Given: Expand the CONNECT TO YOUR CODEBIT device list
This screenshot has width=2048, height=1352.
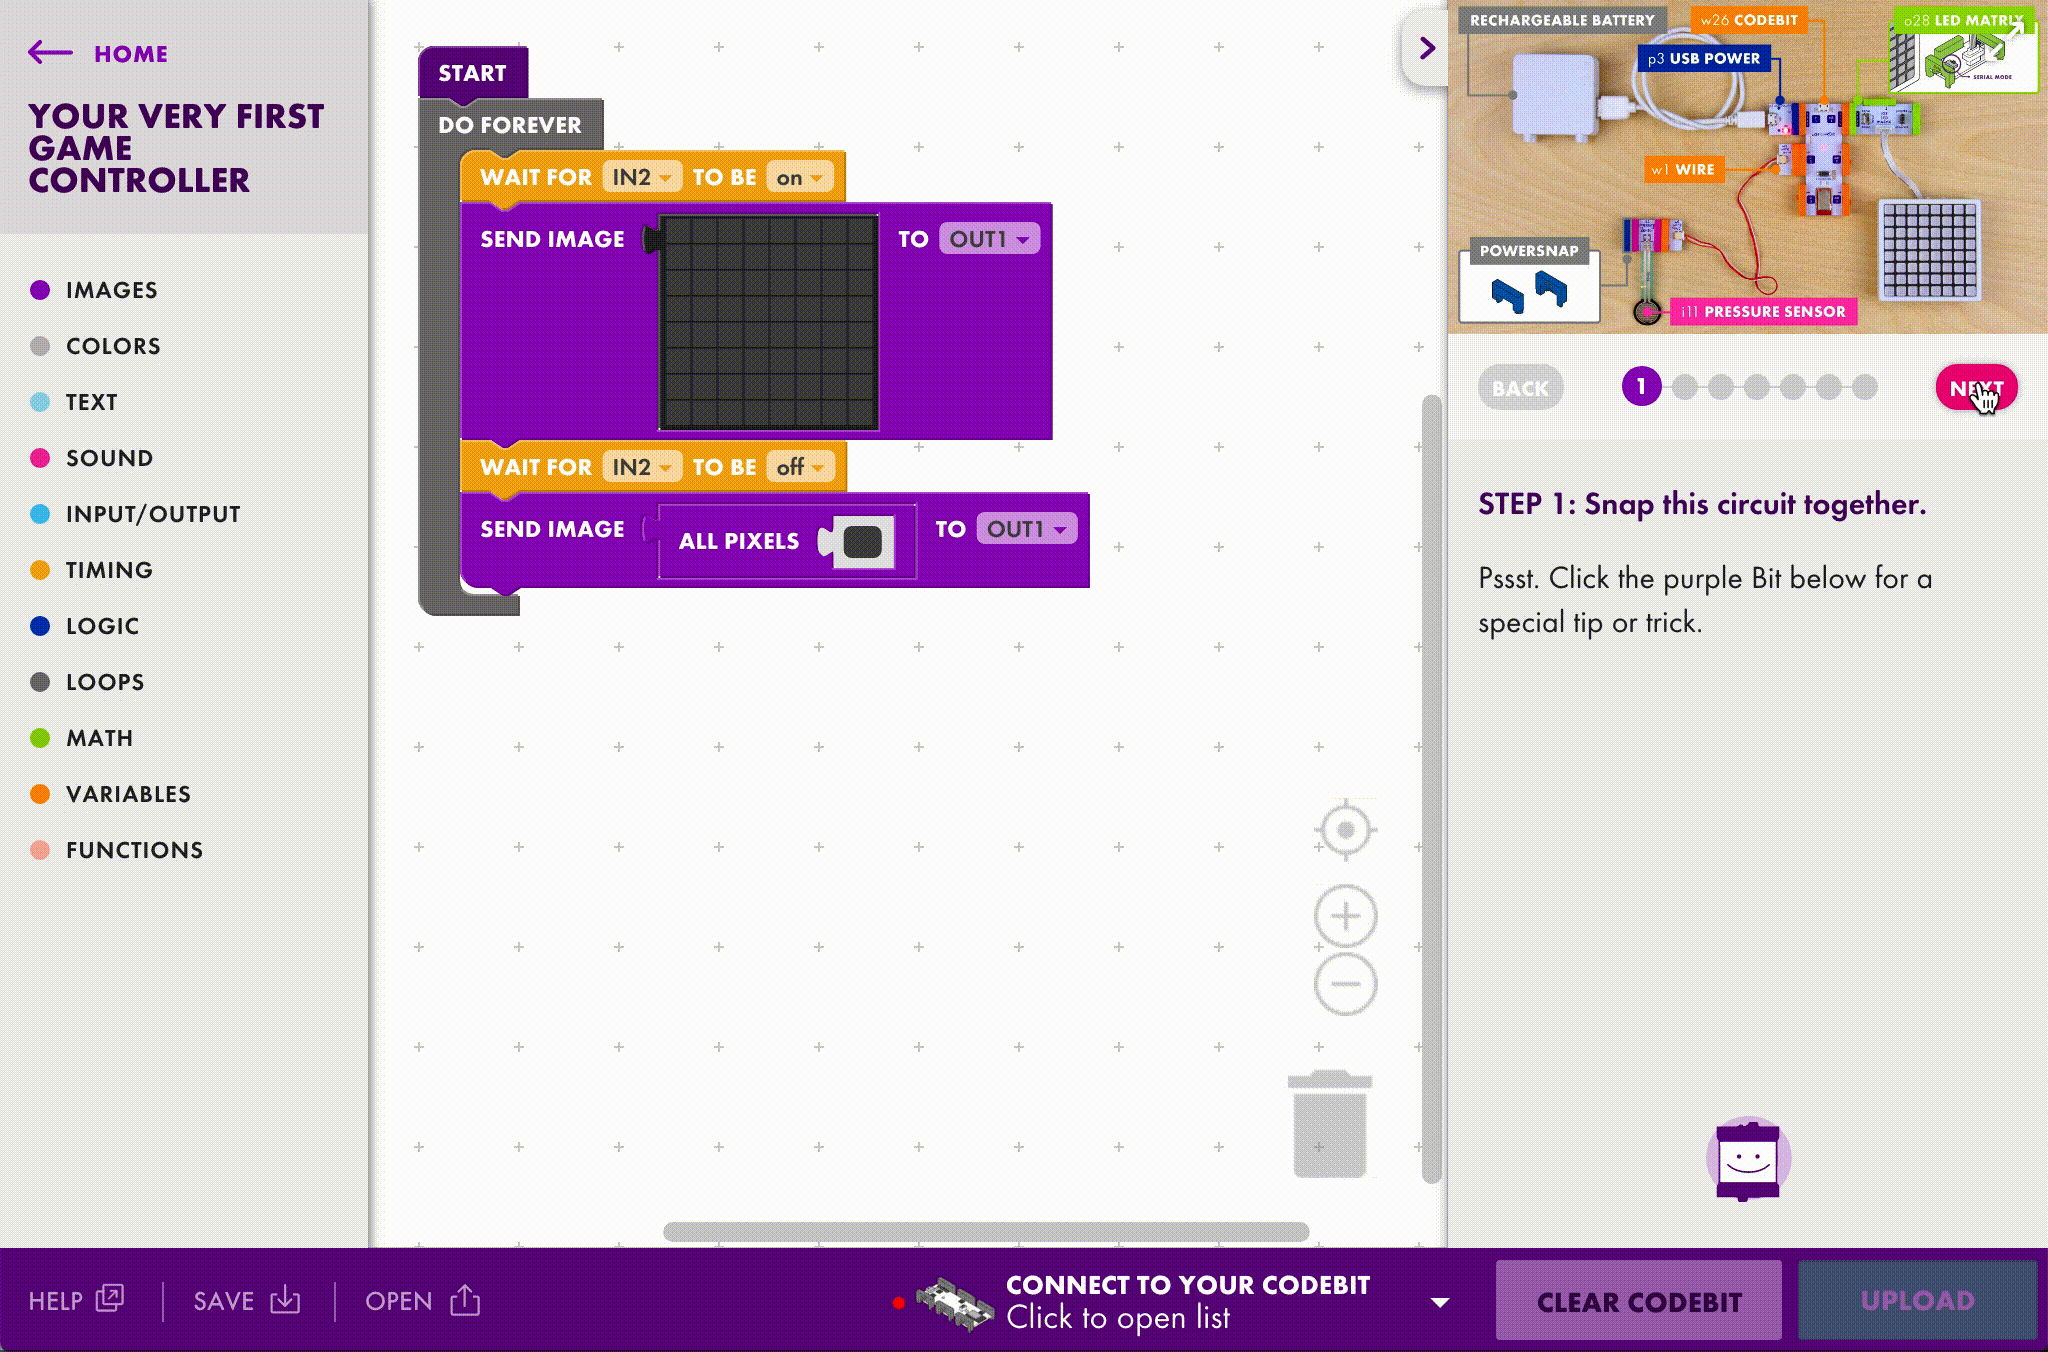Looking at the screenshot, I should [x=1440, y=1300].
